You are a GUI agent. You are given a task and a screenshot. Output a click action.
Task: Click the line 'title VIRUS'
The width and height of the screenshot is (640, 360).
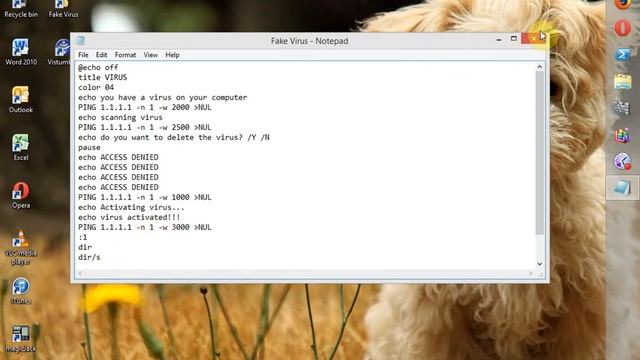[x=102, y=77]
